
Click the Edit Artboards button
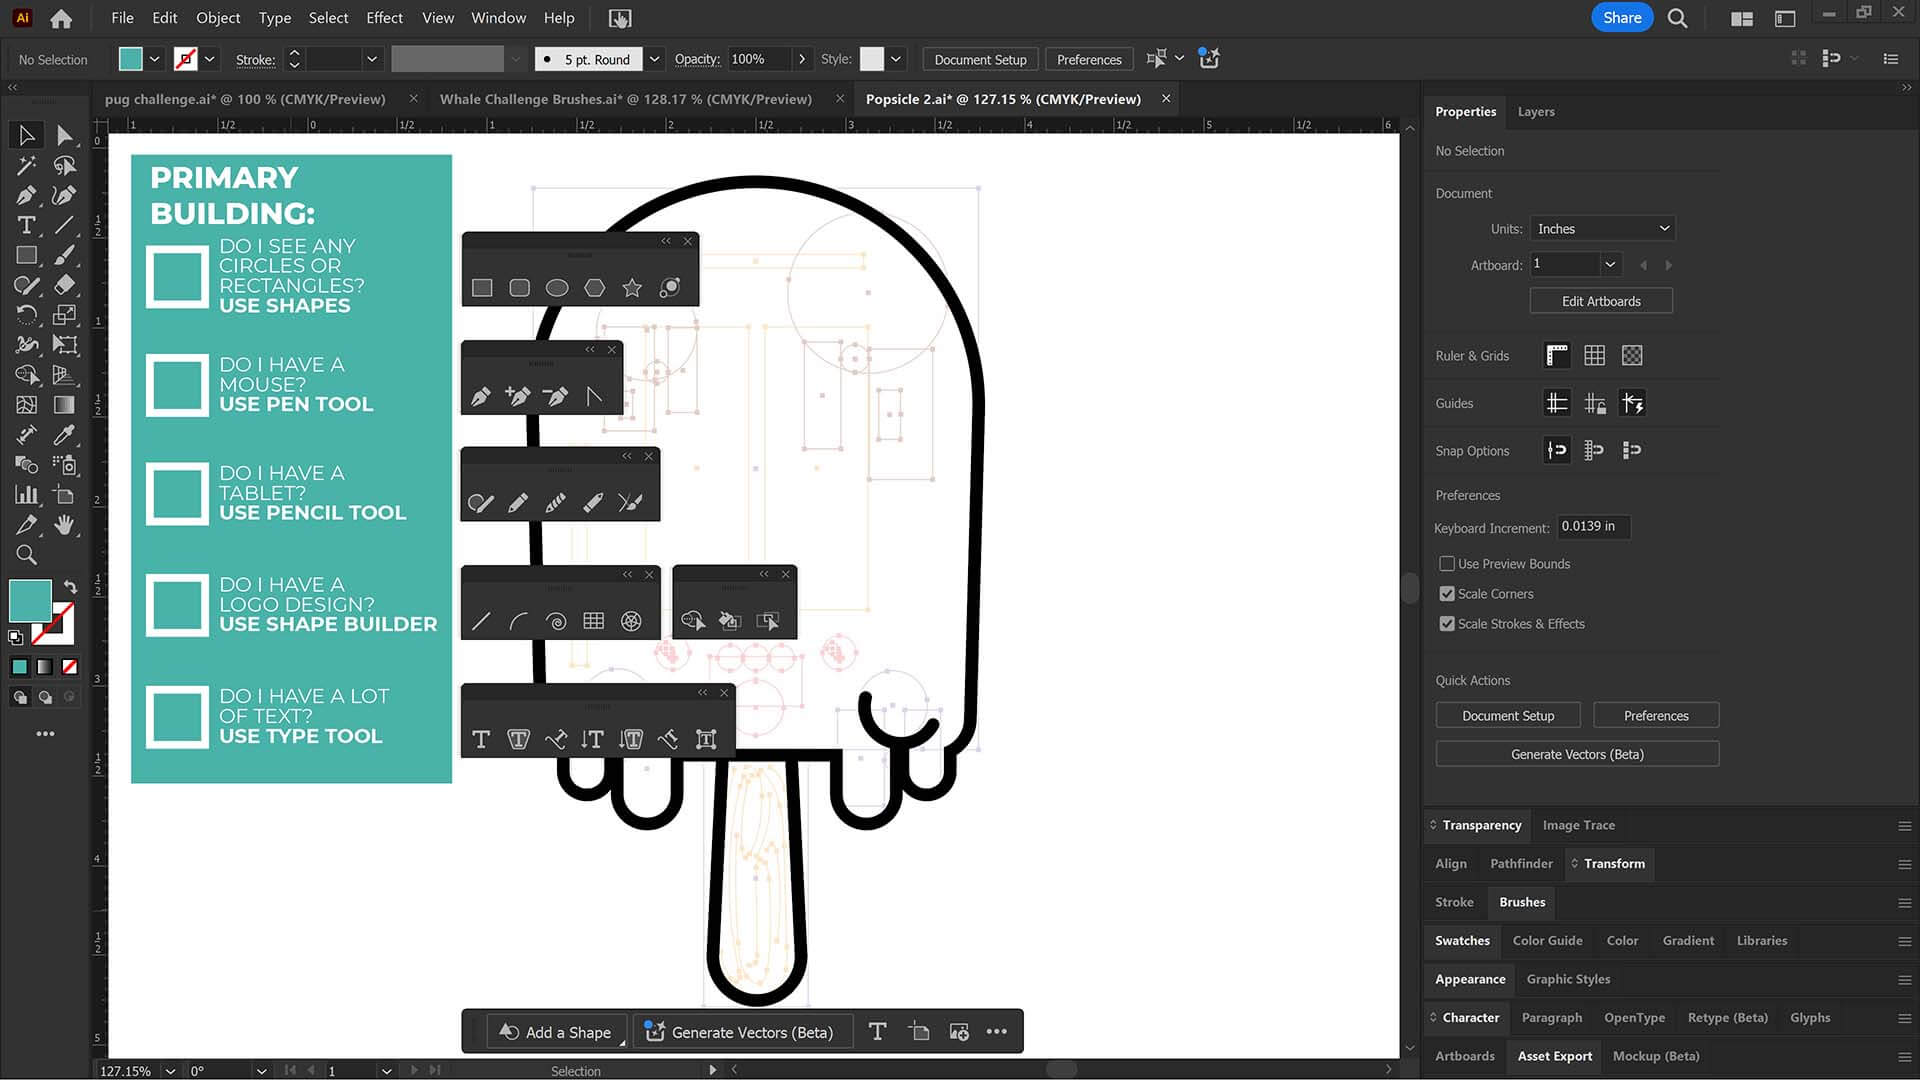pos(1601,301)
